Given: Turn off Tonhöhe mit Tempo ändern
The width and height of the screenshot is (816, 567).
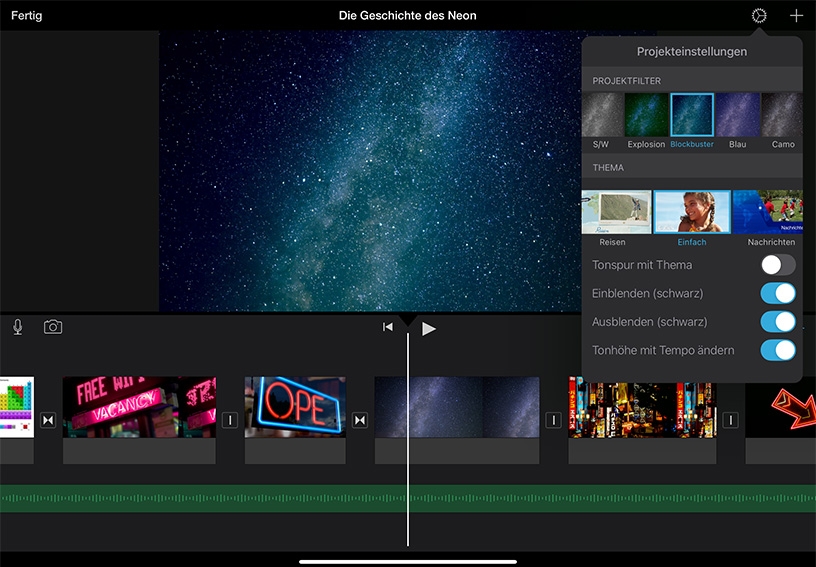Looking at the screenshot, I should click(778, 350).
